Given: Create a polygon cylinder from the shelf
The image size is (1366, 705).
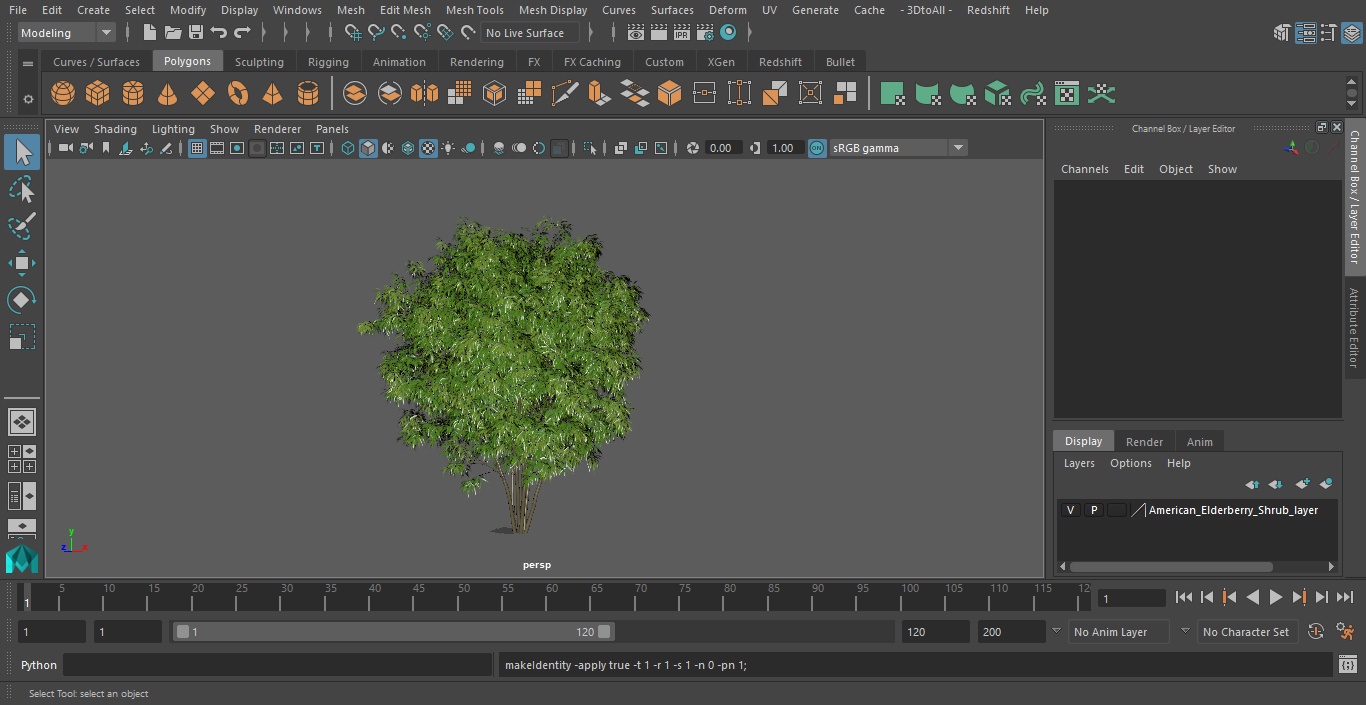Looking at the screenshot, I should (x=133, y=94).
